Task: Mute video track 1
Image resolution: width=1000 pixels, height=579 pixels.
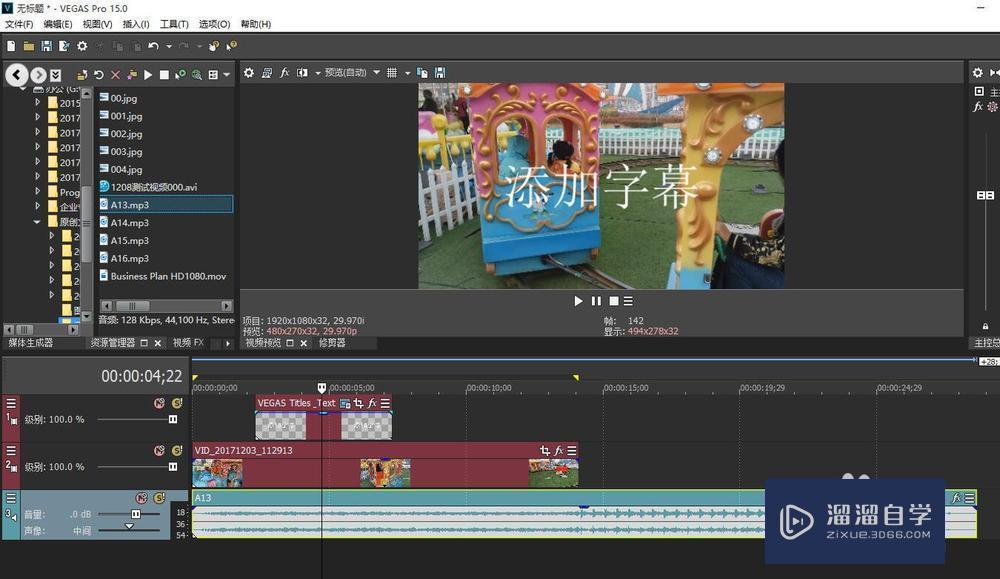Action: 159,403
